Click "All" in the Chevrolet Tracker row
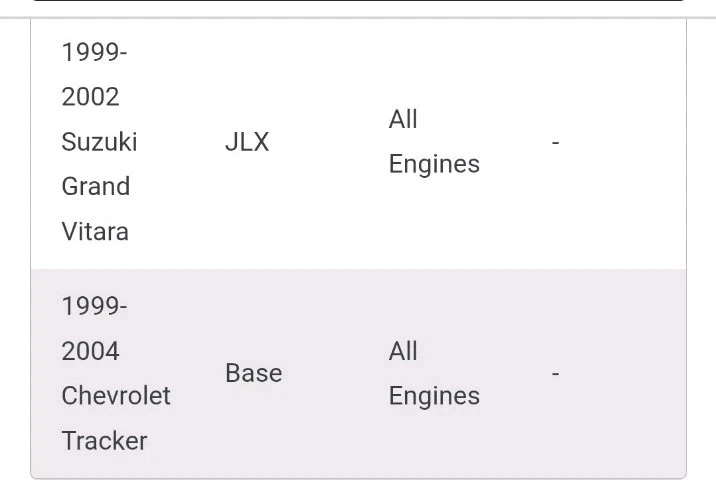Viewport: 716px width, 500px height. click(x=403, y=351)
